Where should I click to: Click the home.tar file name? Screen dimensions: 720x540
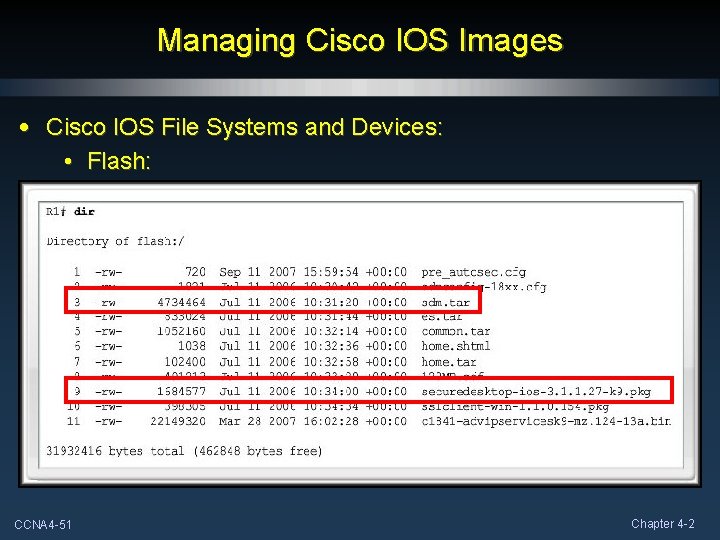pos(449,362)
